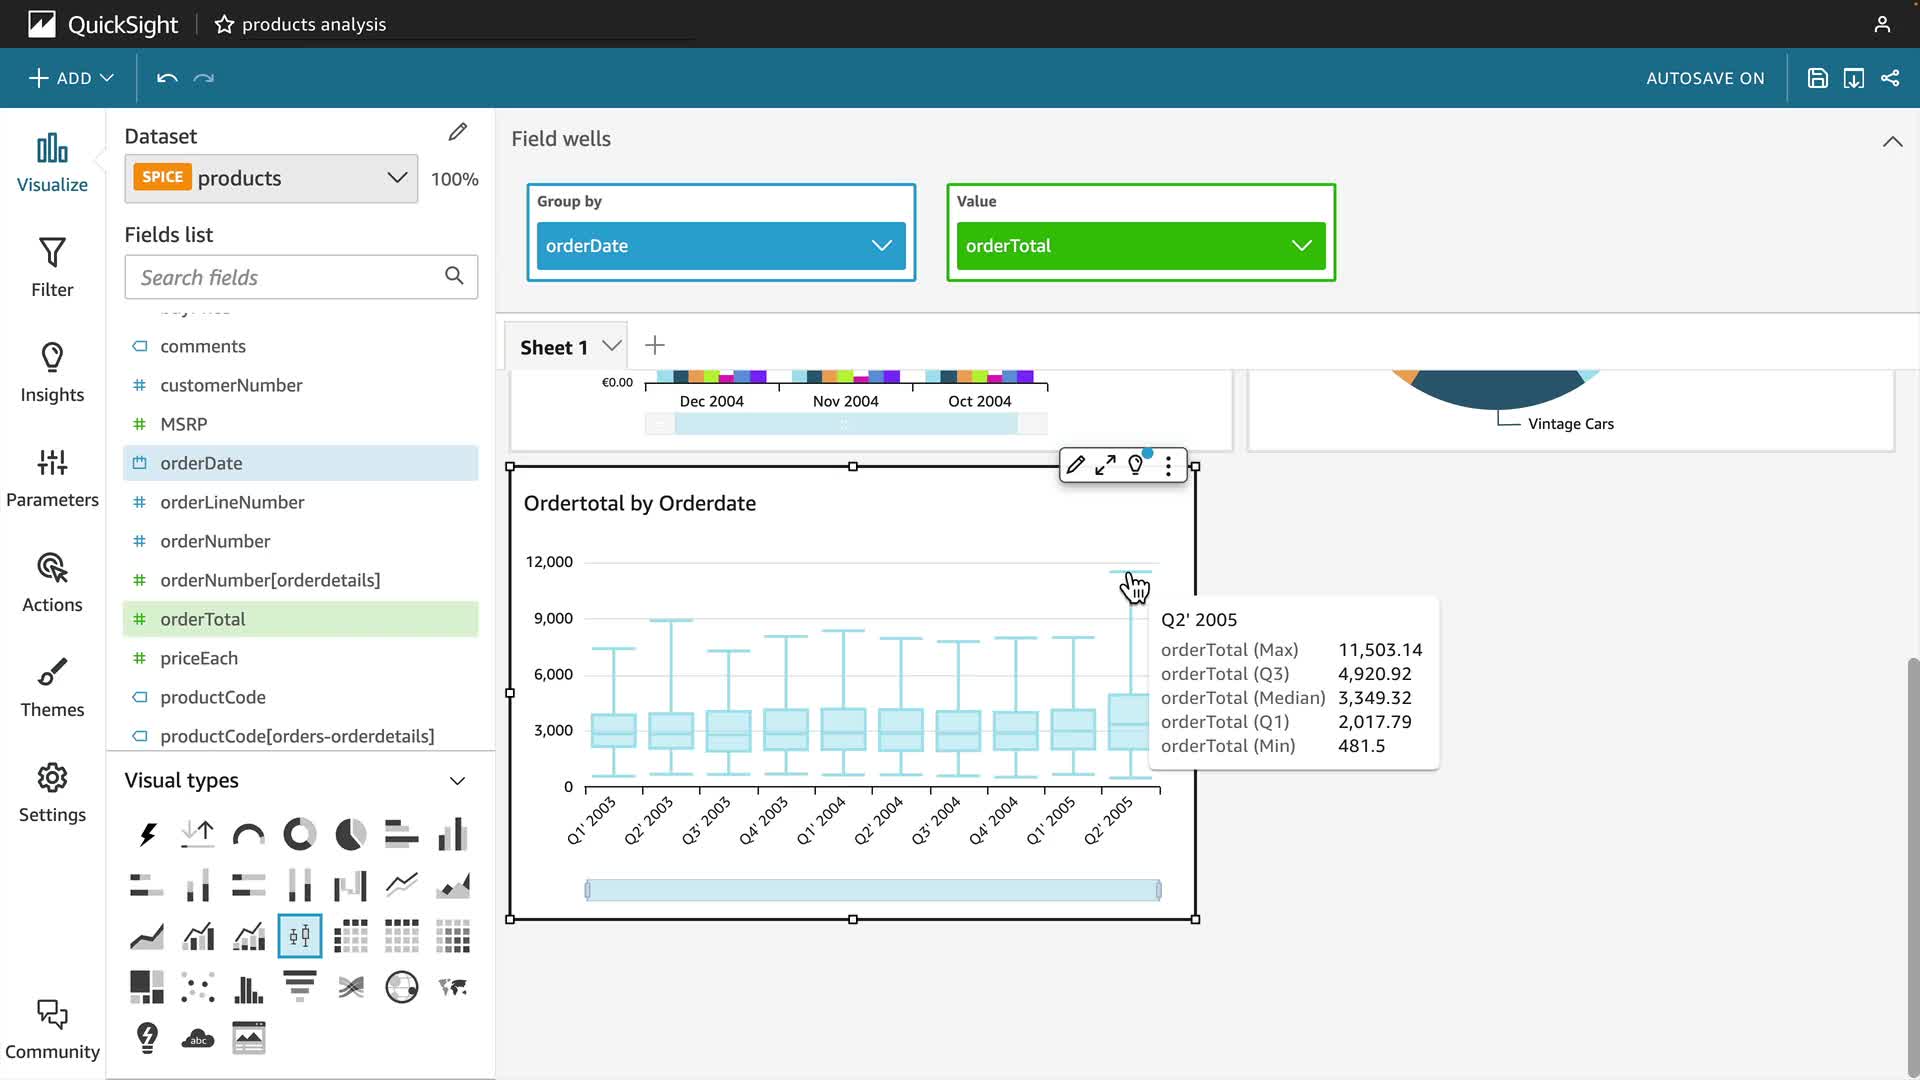
Task: Add a new sheet with plus button
Action: pyautogui.click(x=655, y=346)
